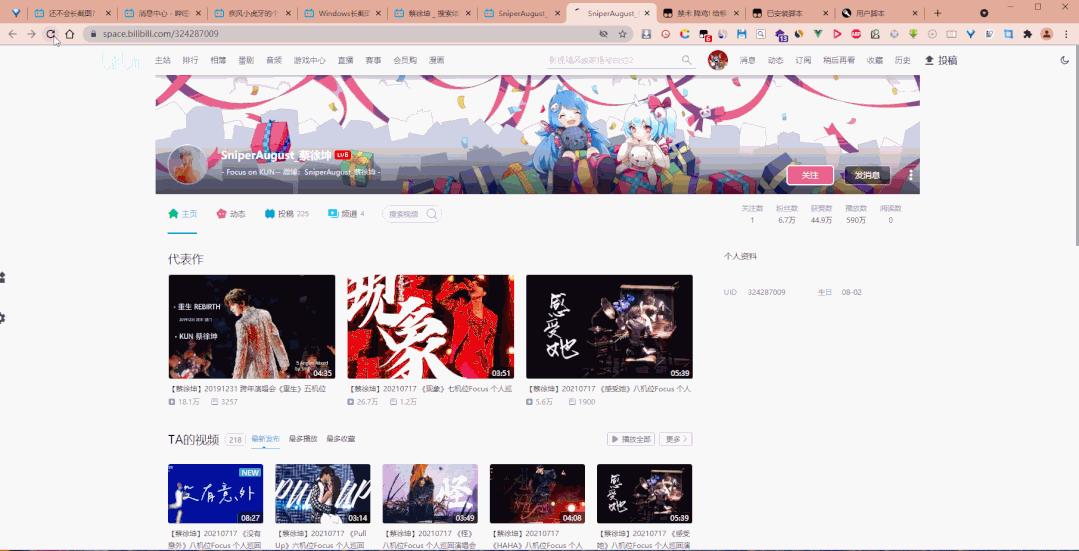The image size is (1079, 551).
Task: Click the pink 关注 follow button
Action: point(810,175)
